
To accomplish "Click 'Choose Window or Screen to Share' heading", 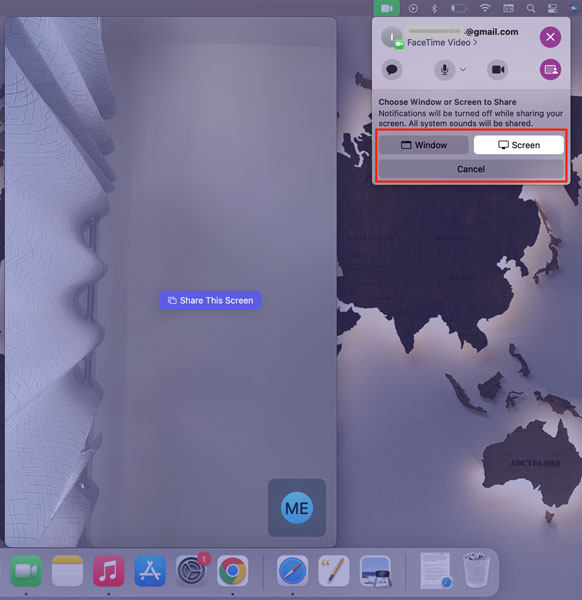I will coord(447,102).
